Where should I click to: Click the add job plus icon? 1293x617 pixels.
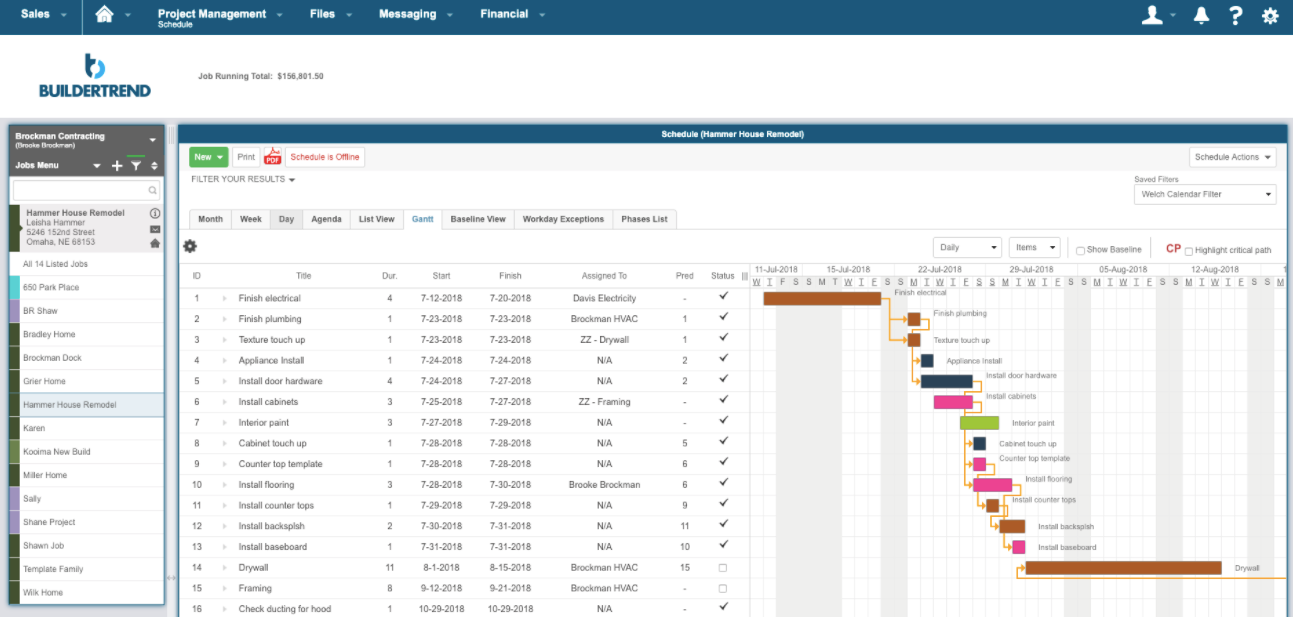coord(116,165)
